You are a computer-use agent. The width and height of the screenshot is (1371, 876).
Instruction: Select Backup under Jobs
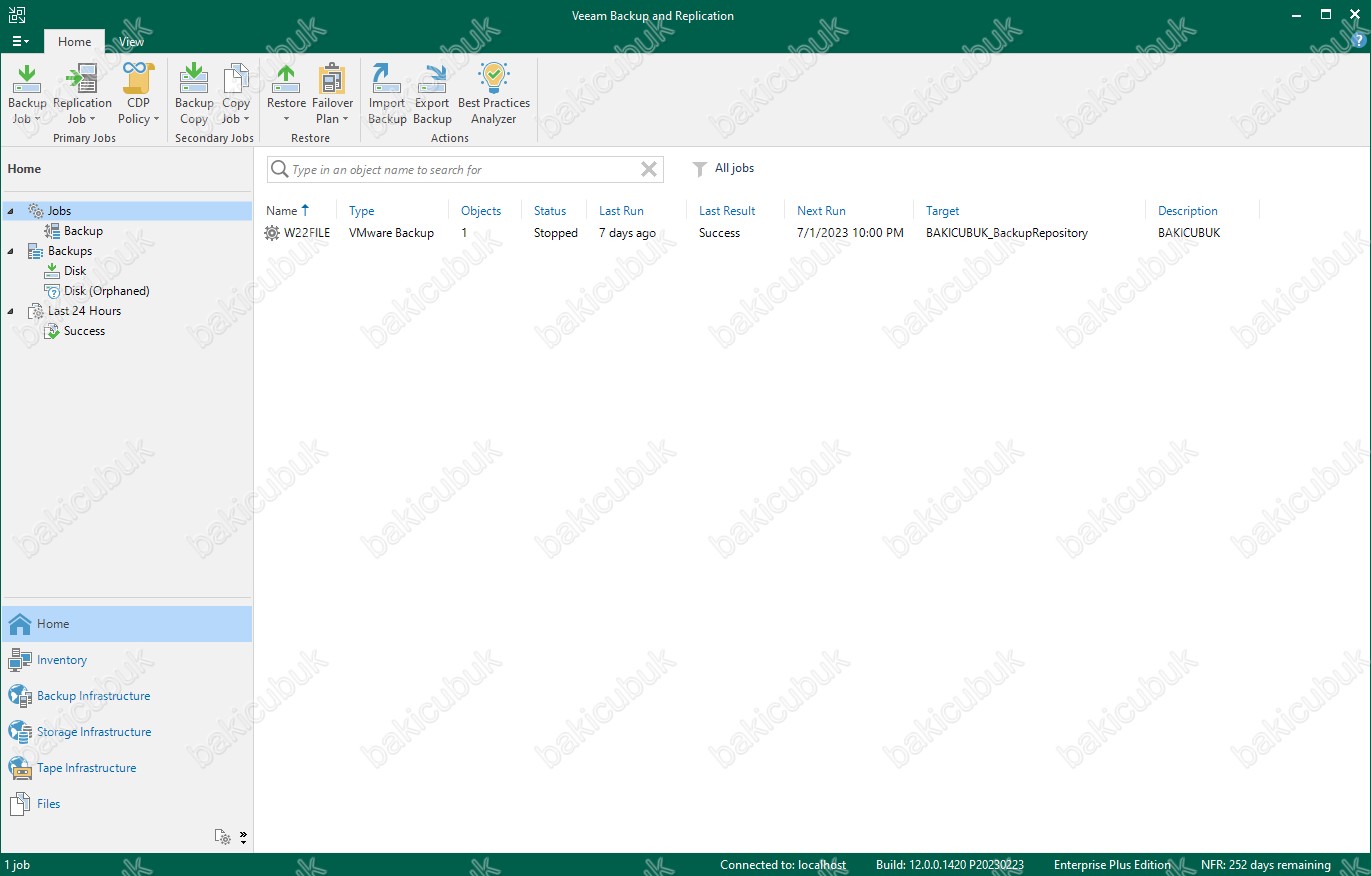pyautogui.click(x=83, y=231)
